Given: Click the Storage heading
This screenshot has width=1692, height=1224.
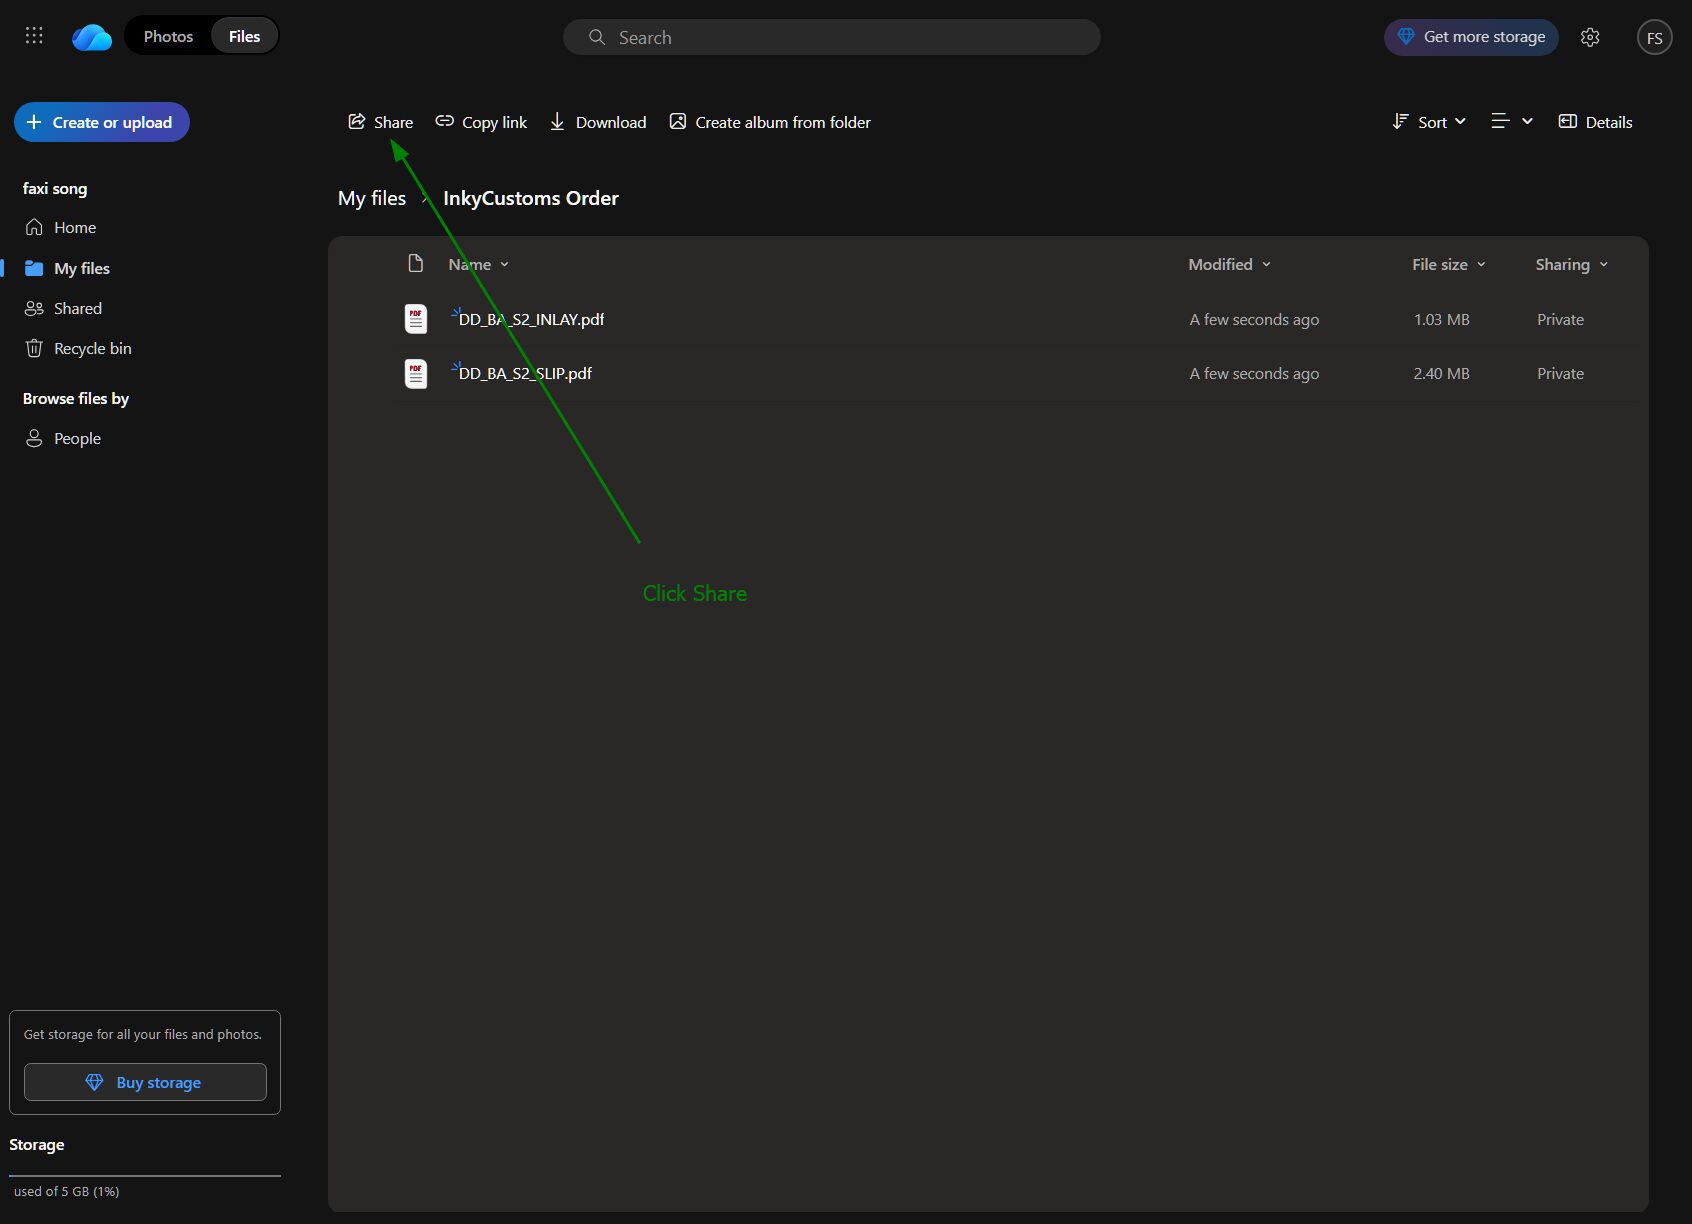Looking at the screenshot, I should pyautogui.click(x=37, y=1144).
